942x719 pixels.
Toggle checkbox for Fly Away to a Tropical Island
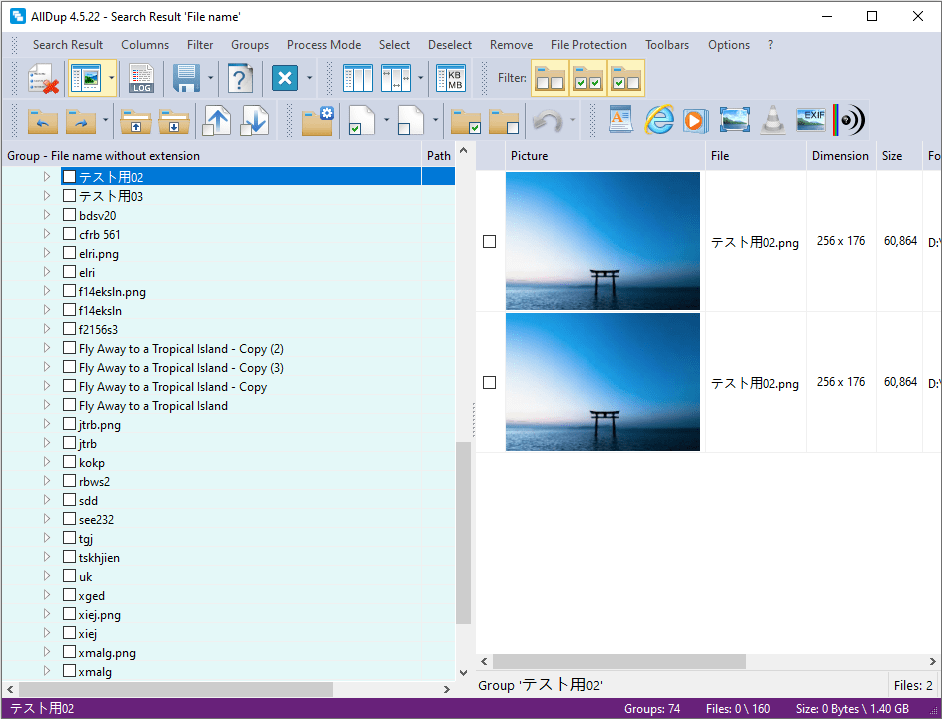(x=69, y=405)
